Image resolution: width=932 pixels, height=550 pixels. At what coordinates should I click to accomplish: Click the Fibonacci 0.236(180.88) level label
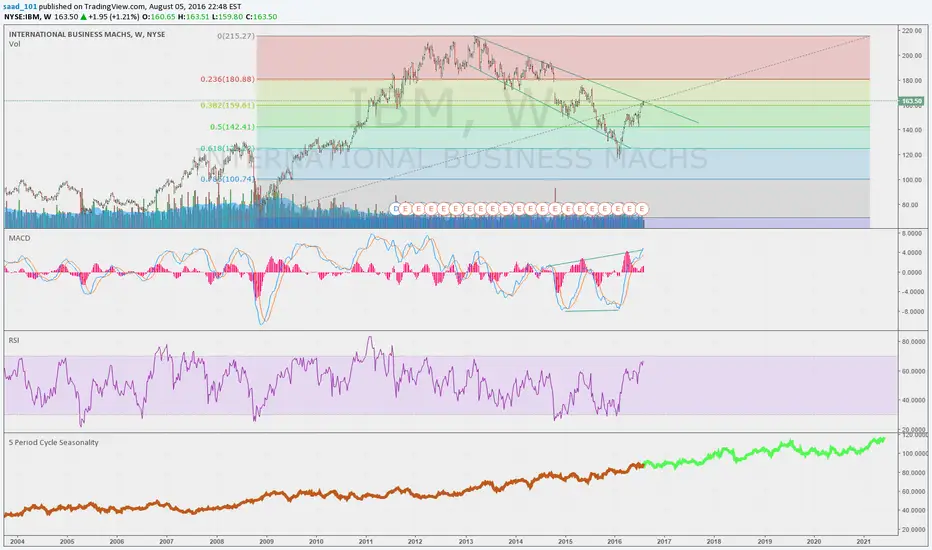228,79
